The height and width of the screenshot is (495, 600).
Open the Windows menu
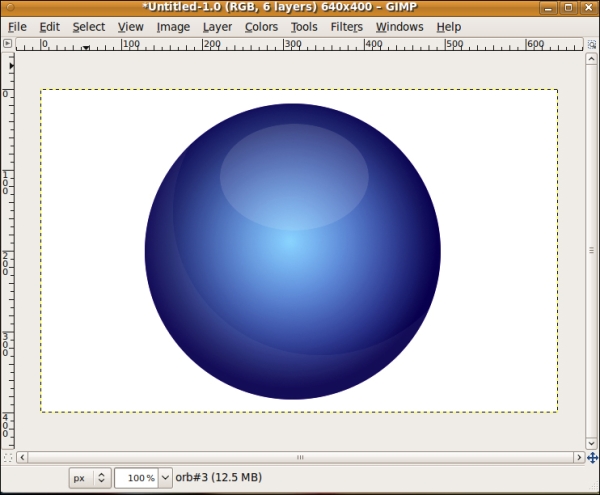(x=399, y=27)
